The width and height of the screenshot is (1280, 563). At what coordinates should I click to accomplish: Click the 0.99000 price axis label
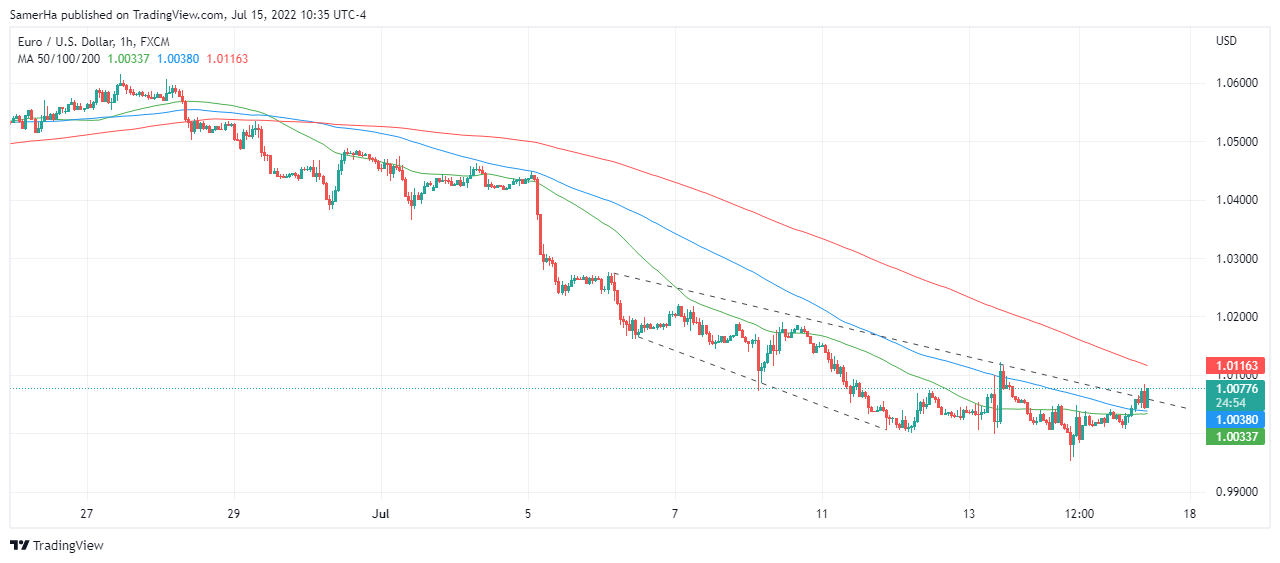tap(1236, 492)
